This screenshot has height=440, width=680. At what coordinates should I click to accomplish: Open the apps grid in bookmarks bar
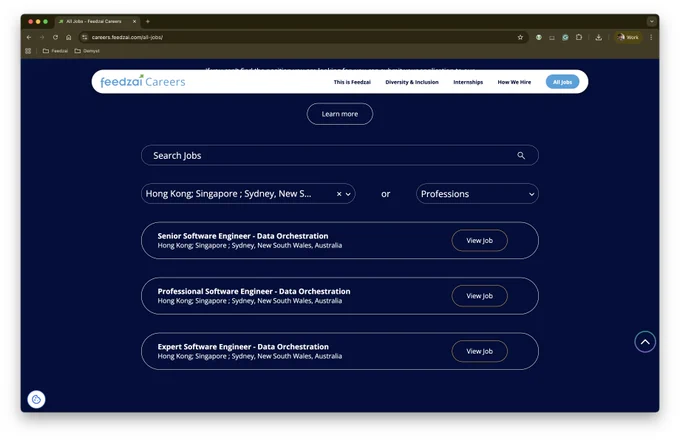28,51
